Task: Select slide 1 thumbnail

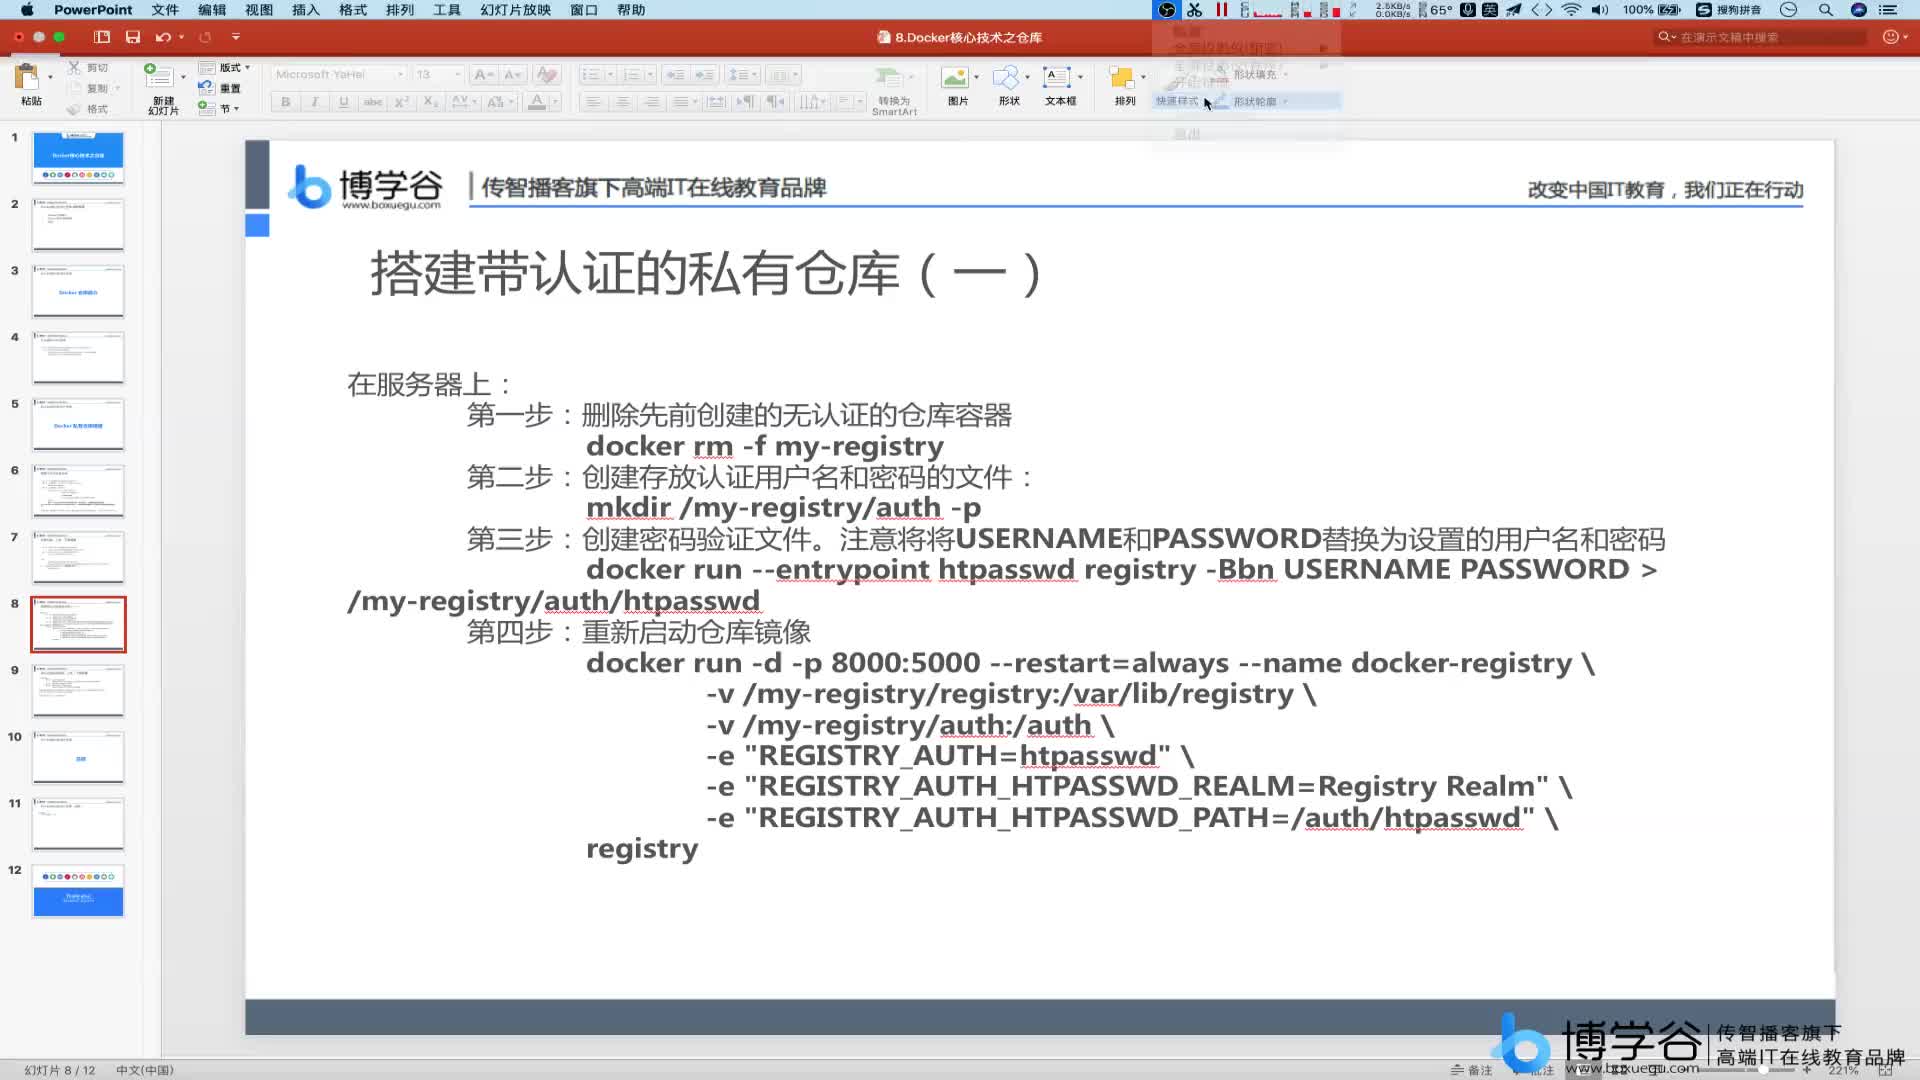Action: pos(78,157)
